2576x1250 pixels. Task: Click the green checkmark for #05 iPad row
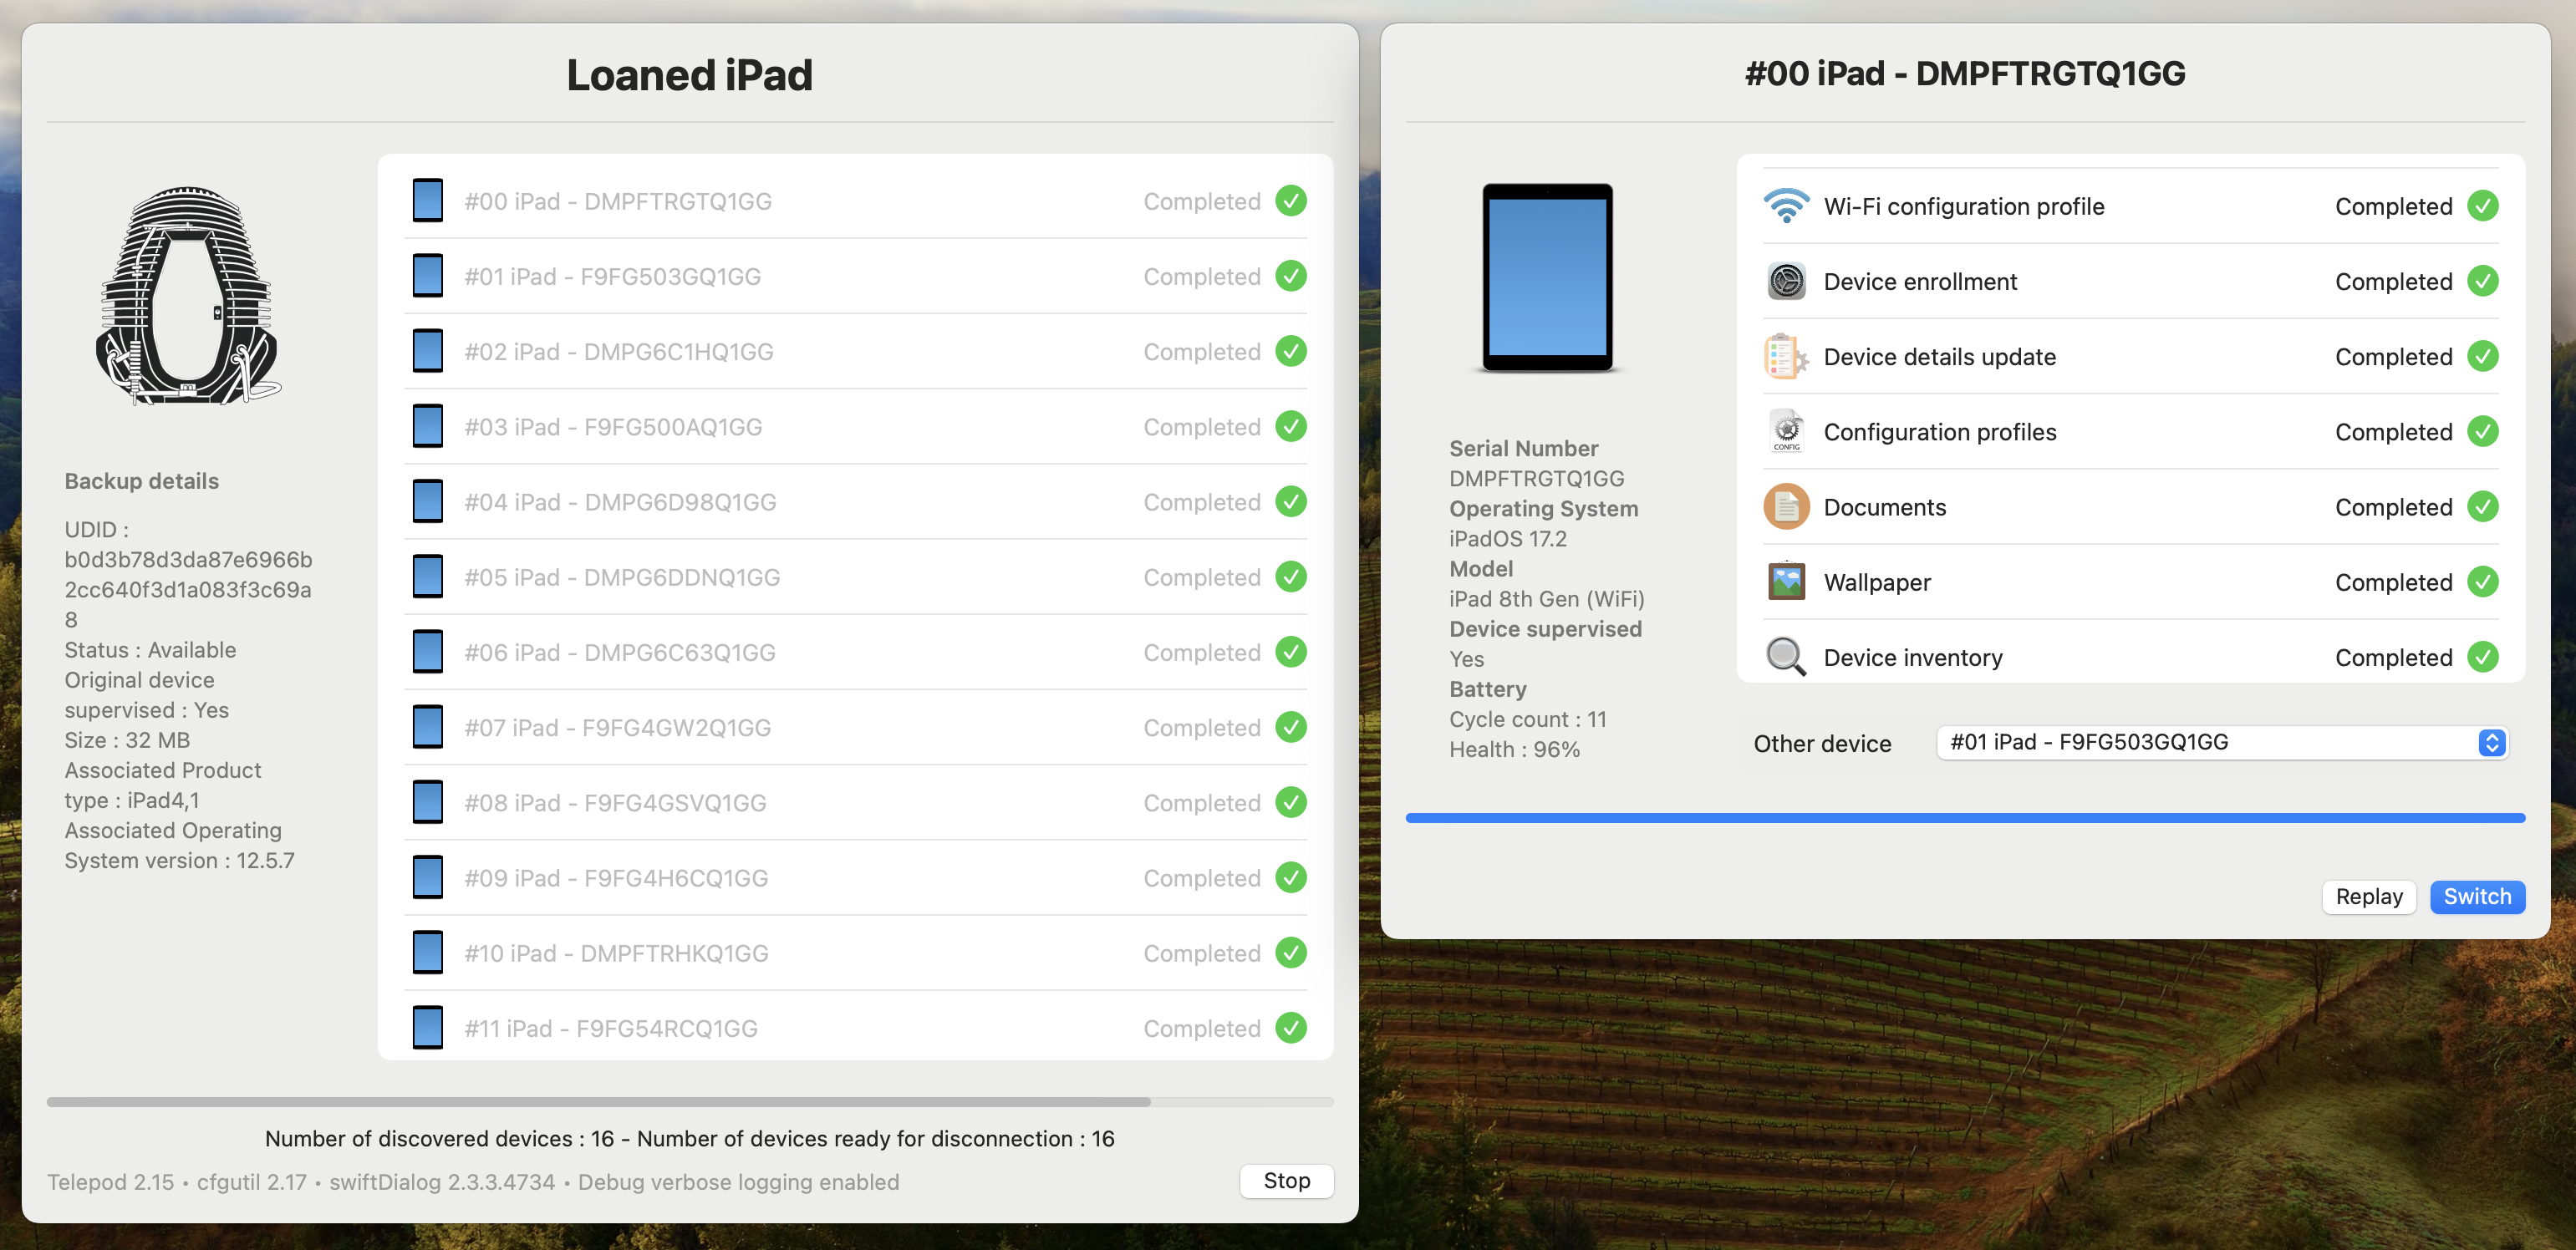[x=1291, y=577]
